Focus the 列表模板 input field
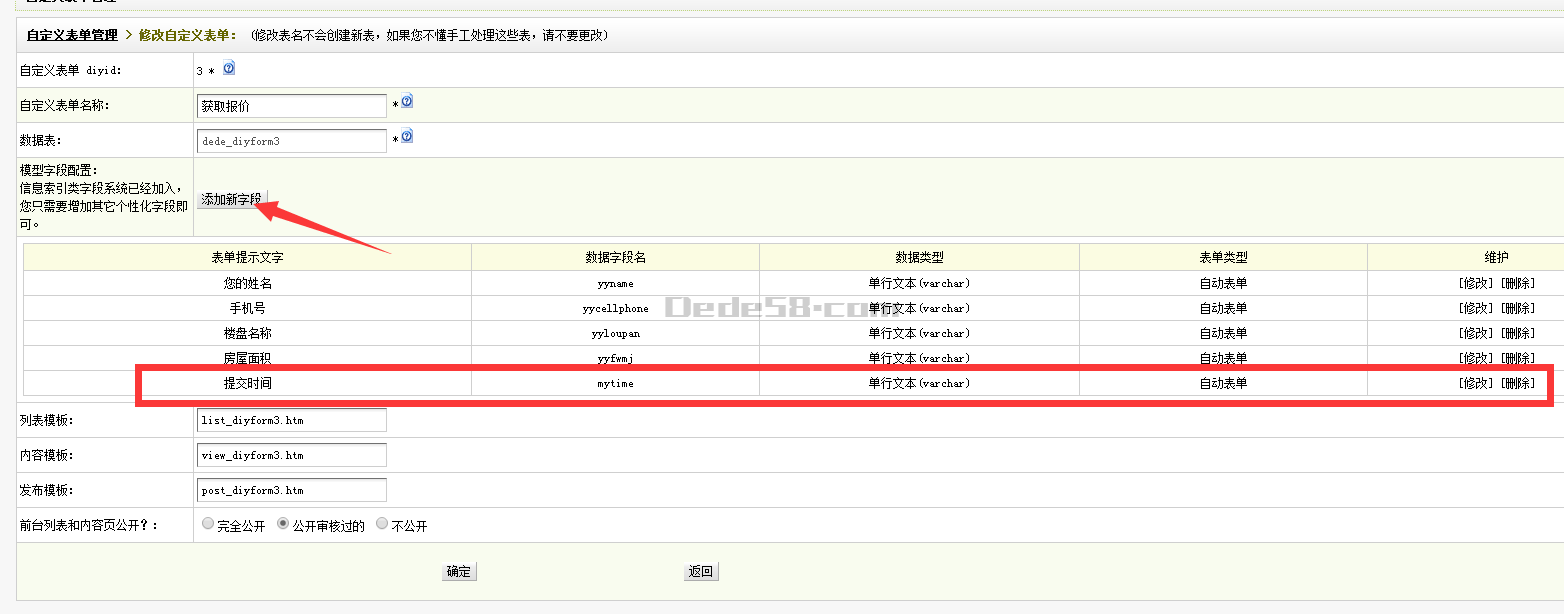1564x614 pixels. pos(292,420)
